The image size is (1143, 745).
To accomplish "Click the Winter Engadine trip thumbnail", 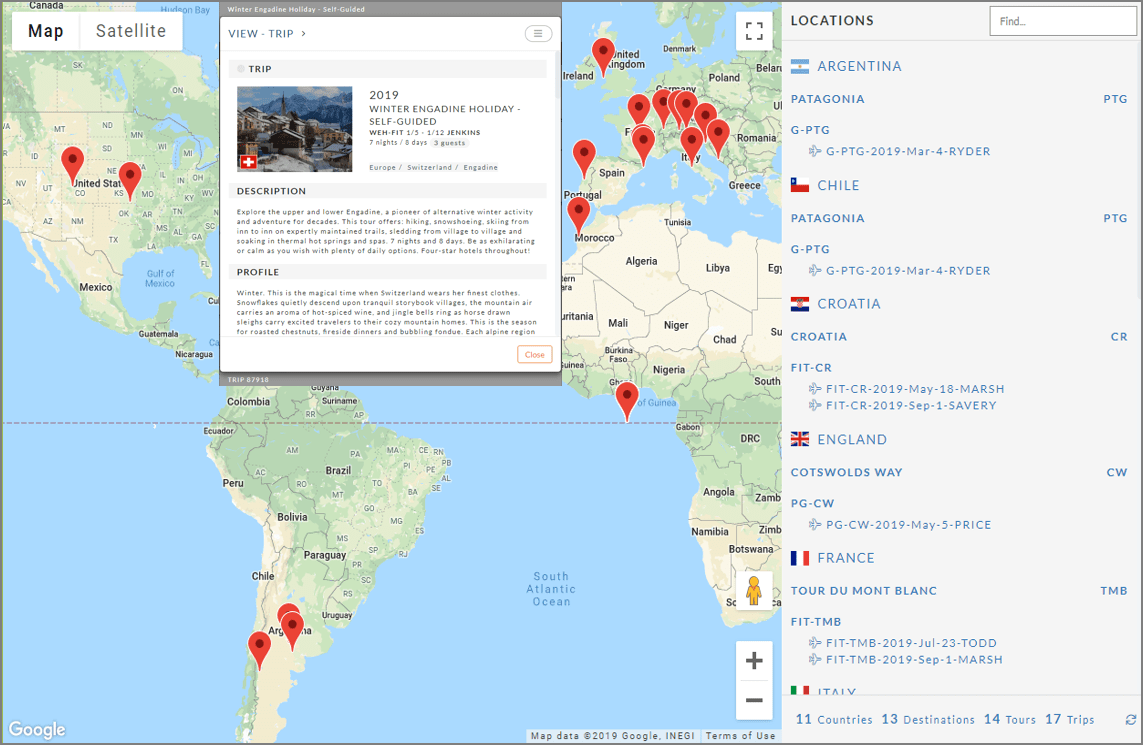I will pyautogui.click(x=294, y=129).
